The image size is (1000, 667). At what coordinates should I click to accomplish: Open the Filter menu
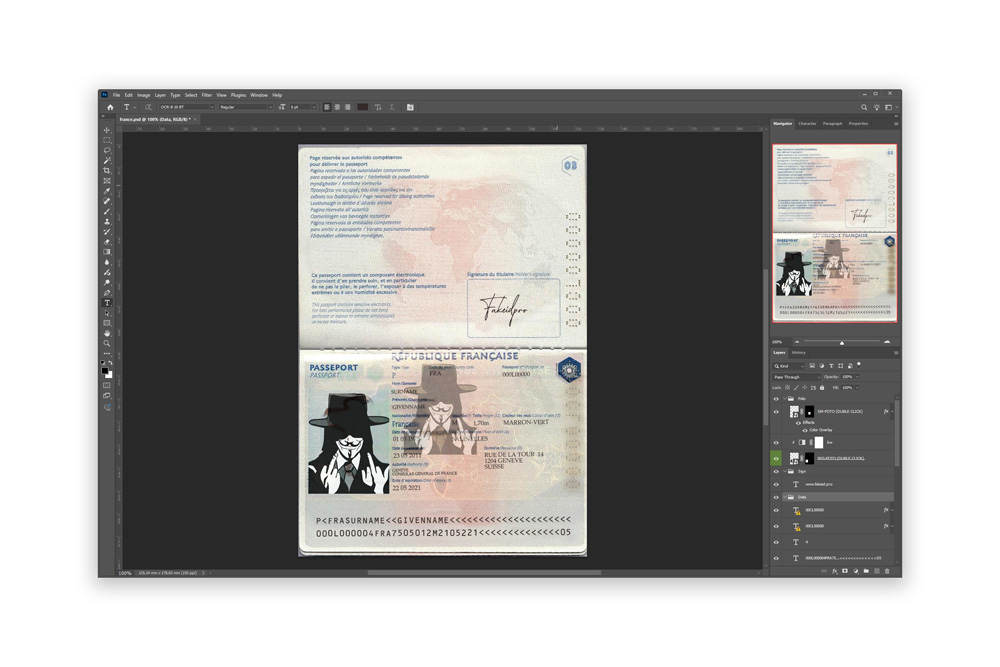pos(209,94)
